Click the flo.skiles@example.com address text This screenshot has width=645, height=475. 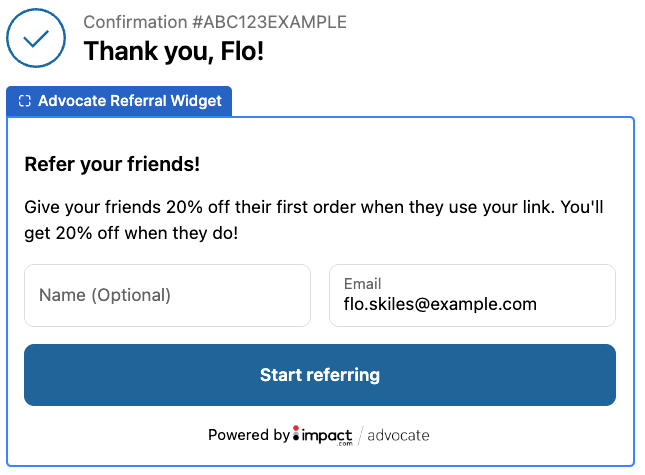tap(440, 304)
